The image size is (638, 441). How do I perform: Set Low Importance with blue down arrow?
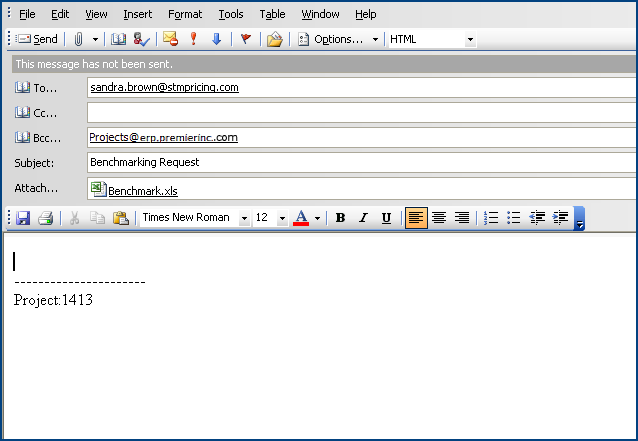tap(215, 39)
